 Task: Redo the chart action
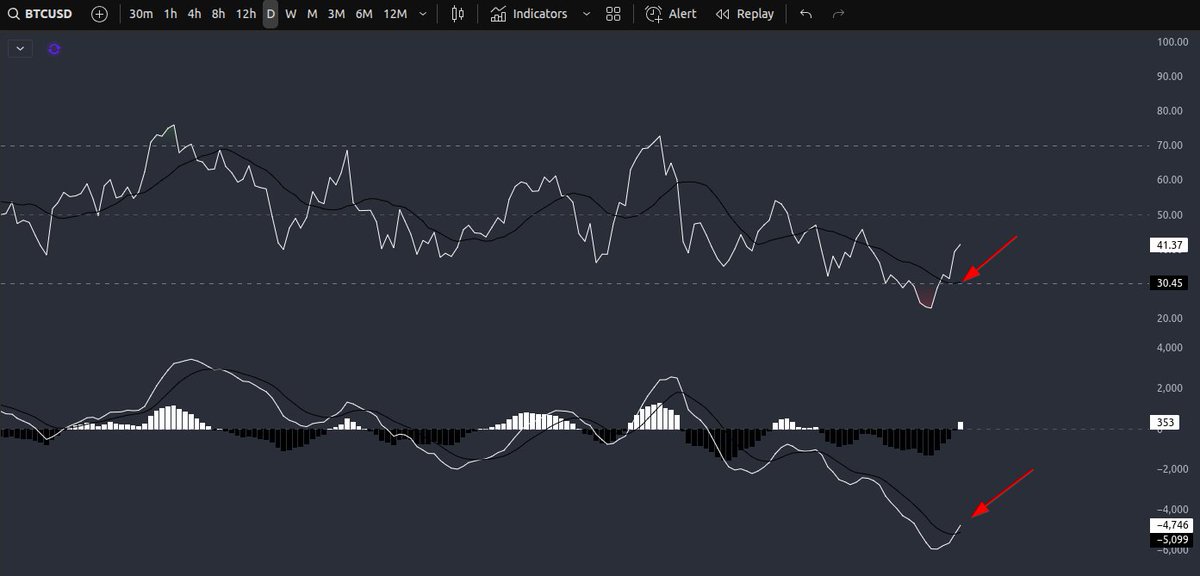click(x=838, y=14)
